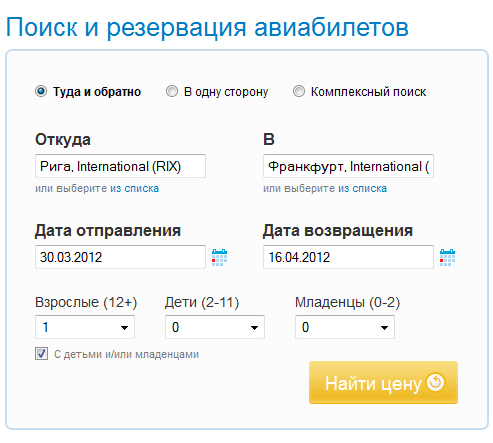
Task: Uncheck С детьми и/или младенцами checkbox
Action: (41, 354)
